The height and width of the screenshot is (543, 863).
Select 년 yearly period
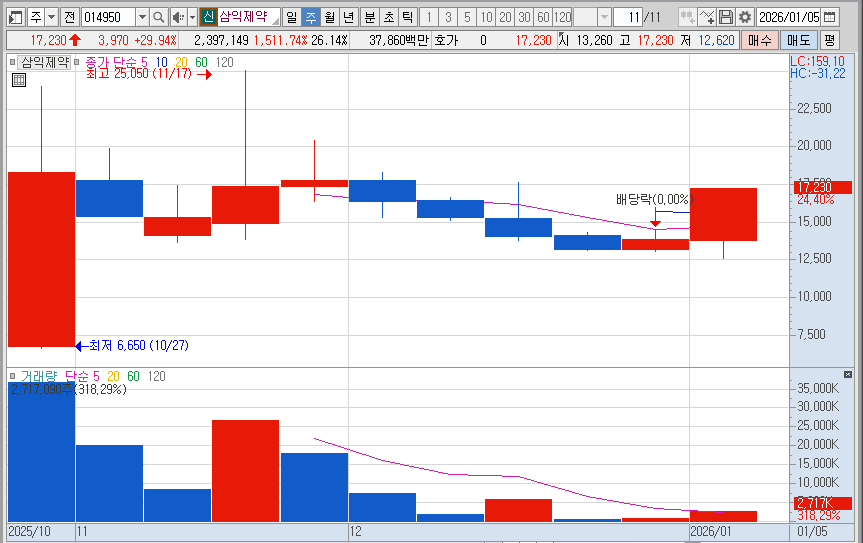348,18
